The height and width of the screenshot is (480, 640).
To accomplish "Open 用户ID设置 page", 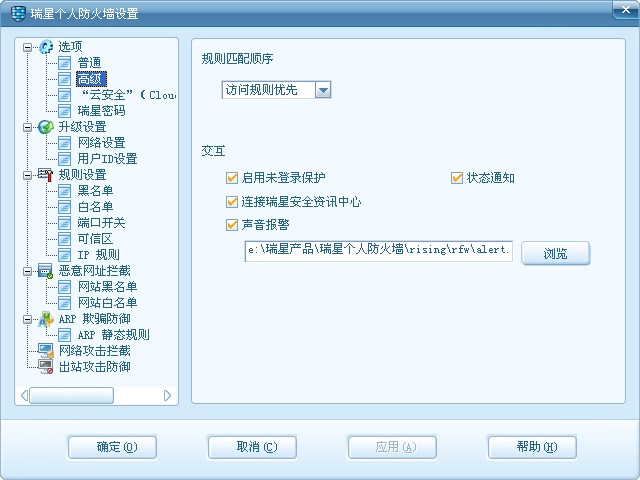I will point(107,159).
